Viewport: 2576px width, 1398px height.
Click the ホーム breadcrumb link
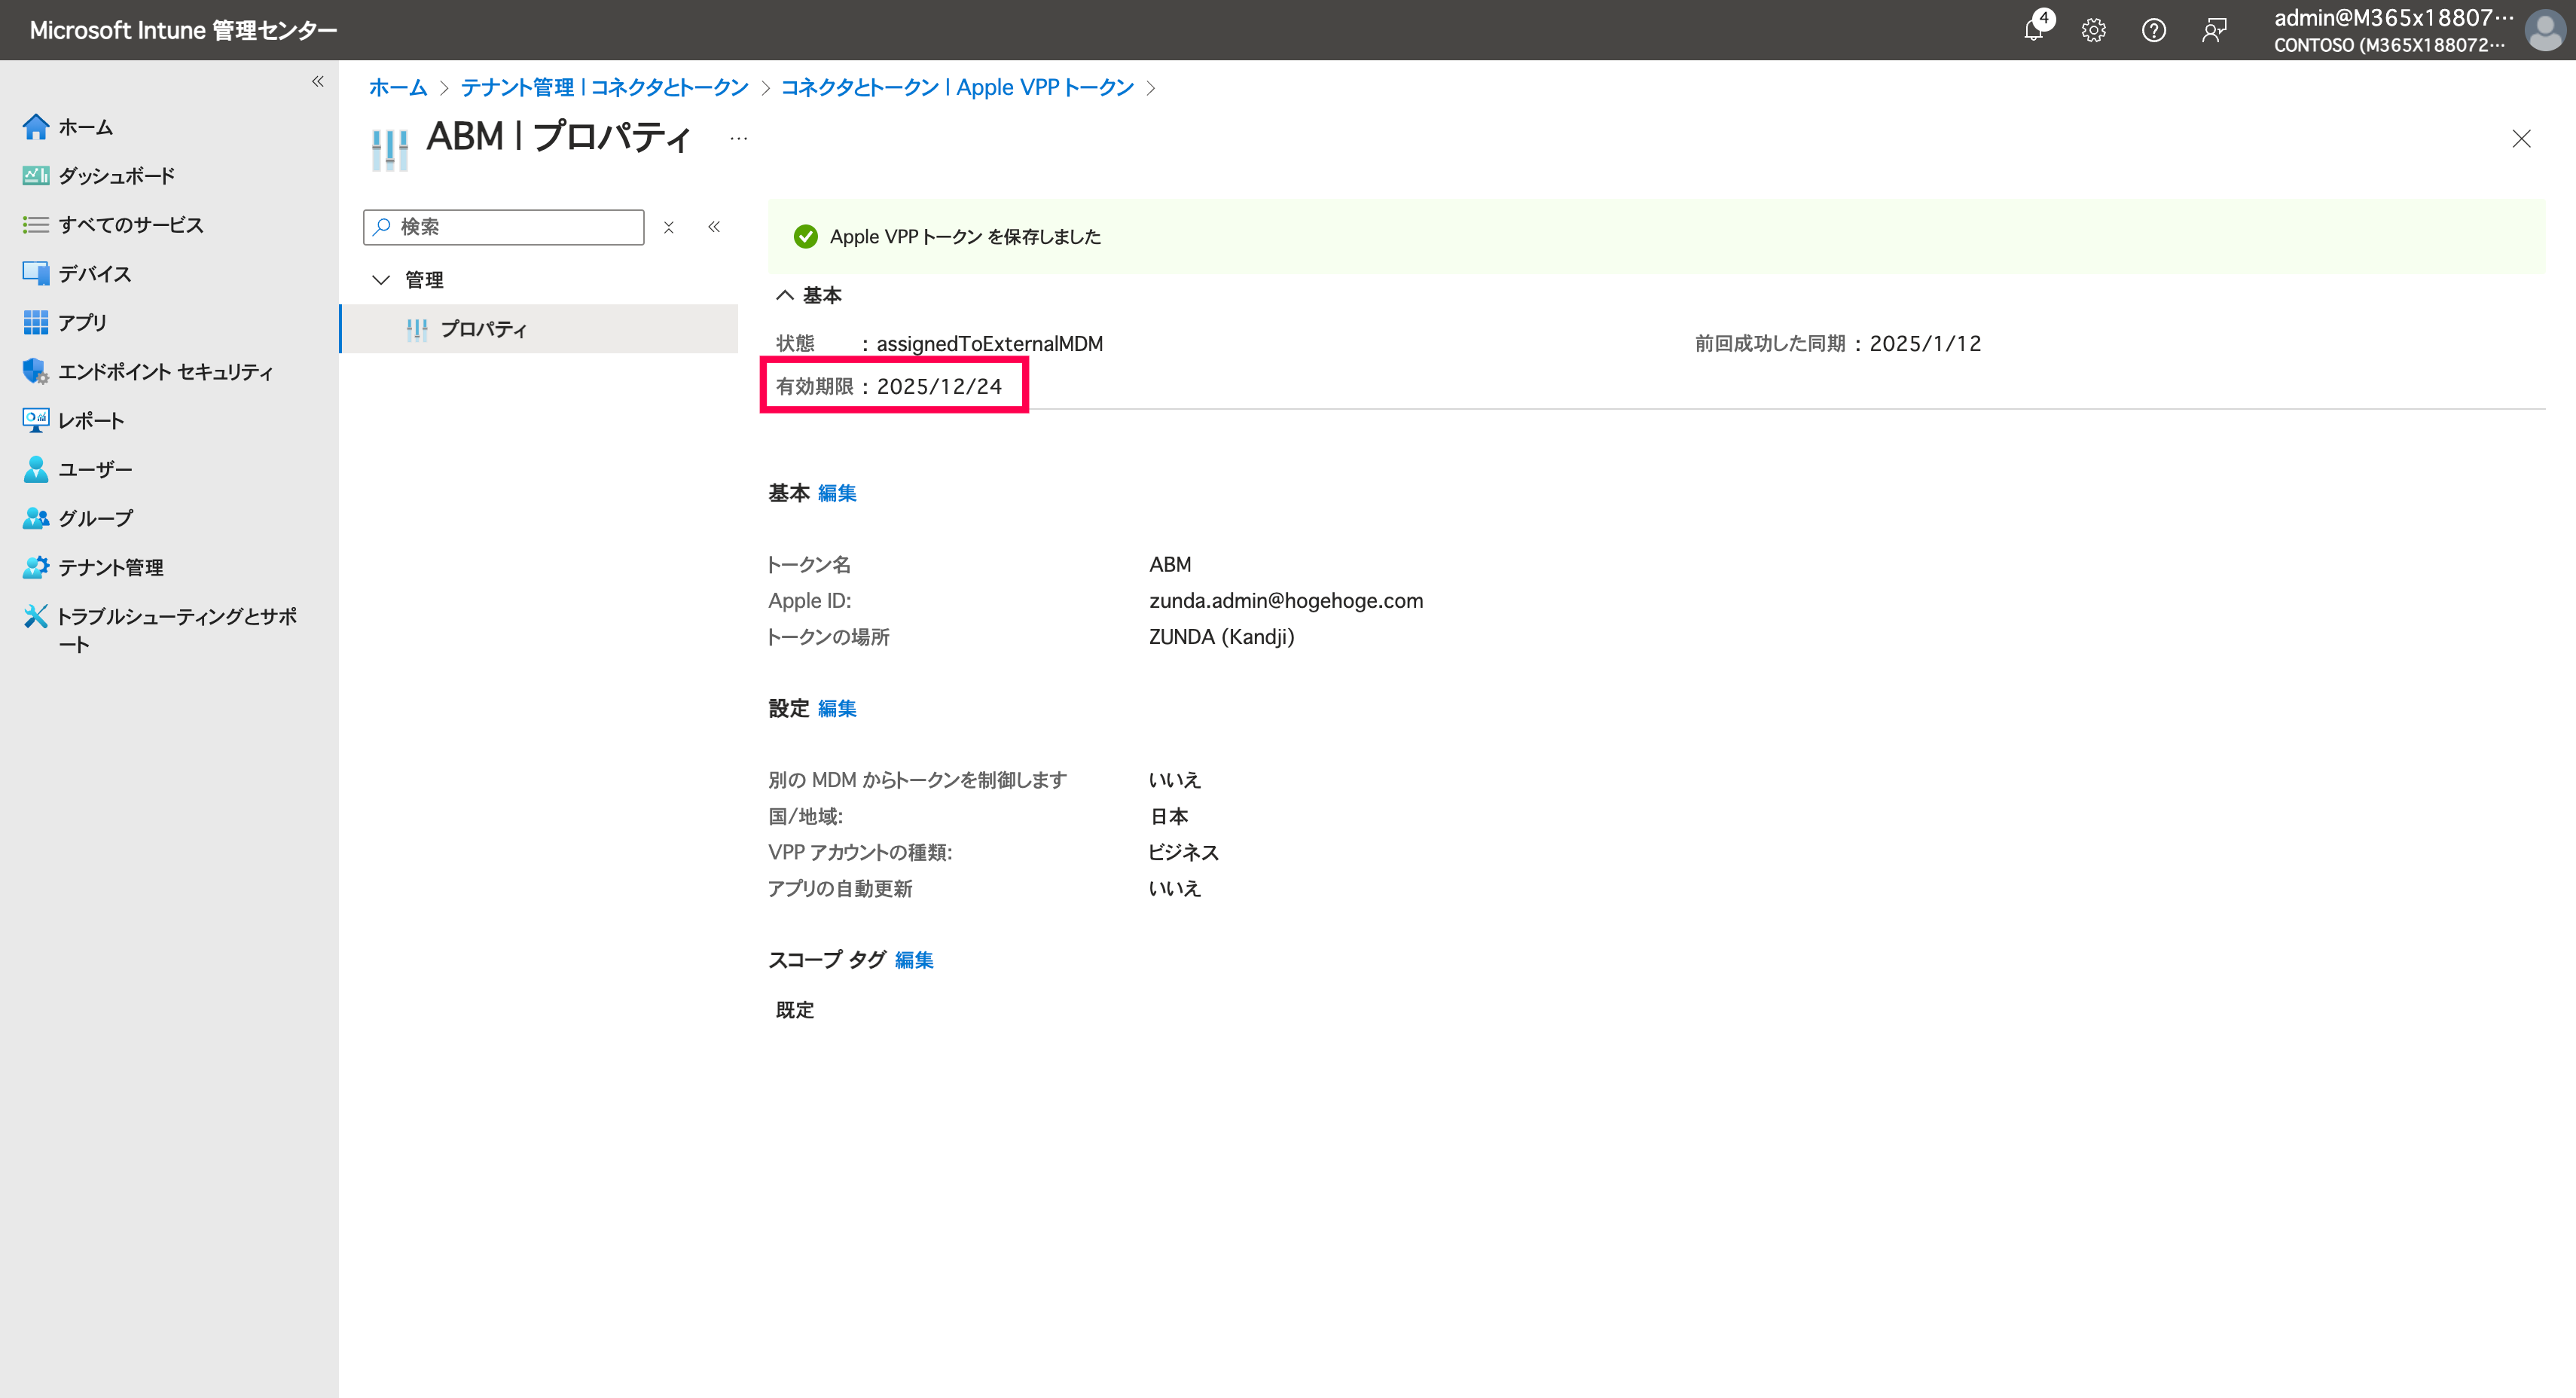pyautogui.click(x=398, y=88)
